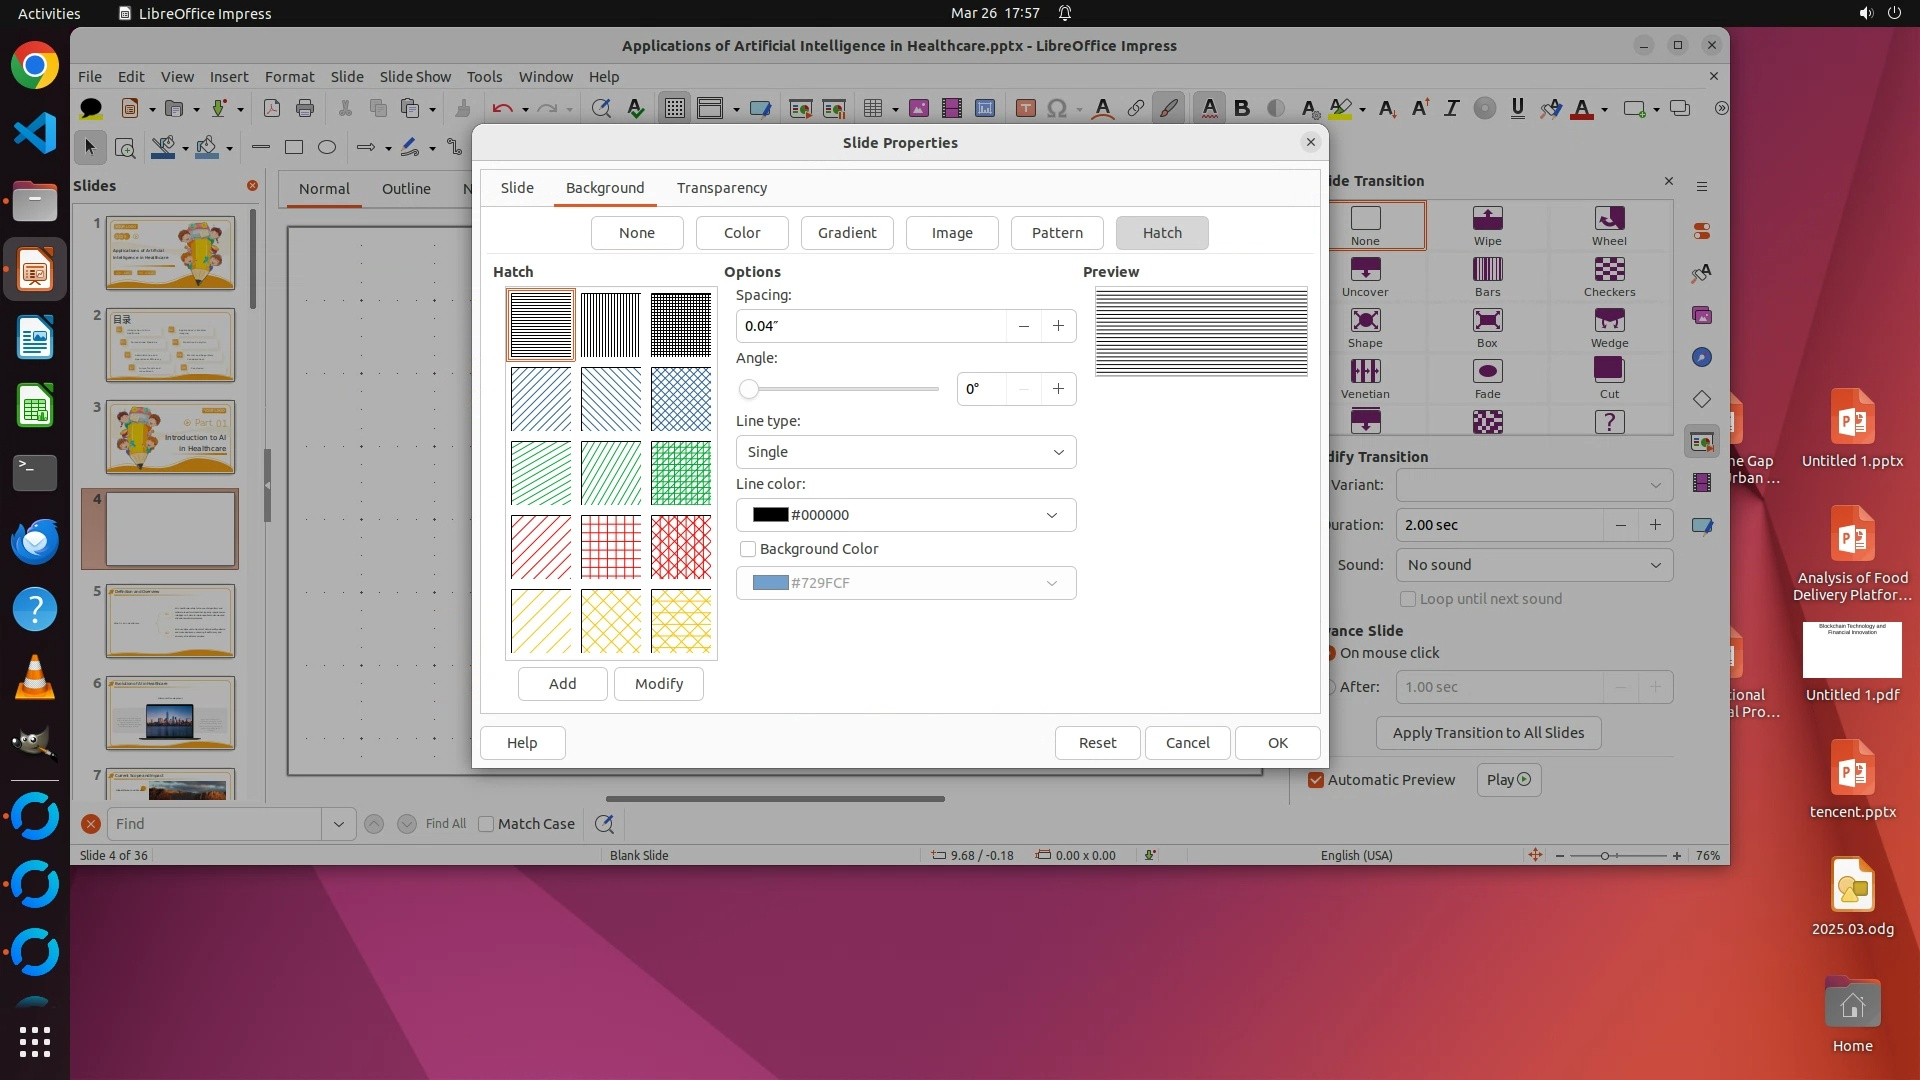Insert rectangle with drawing toolbar icon
The height and width of the screenshot is (1080, 1920).
[294, 147]
